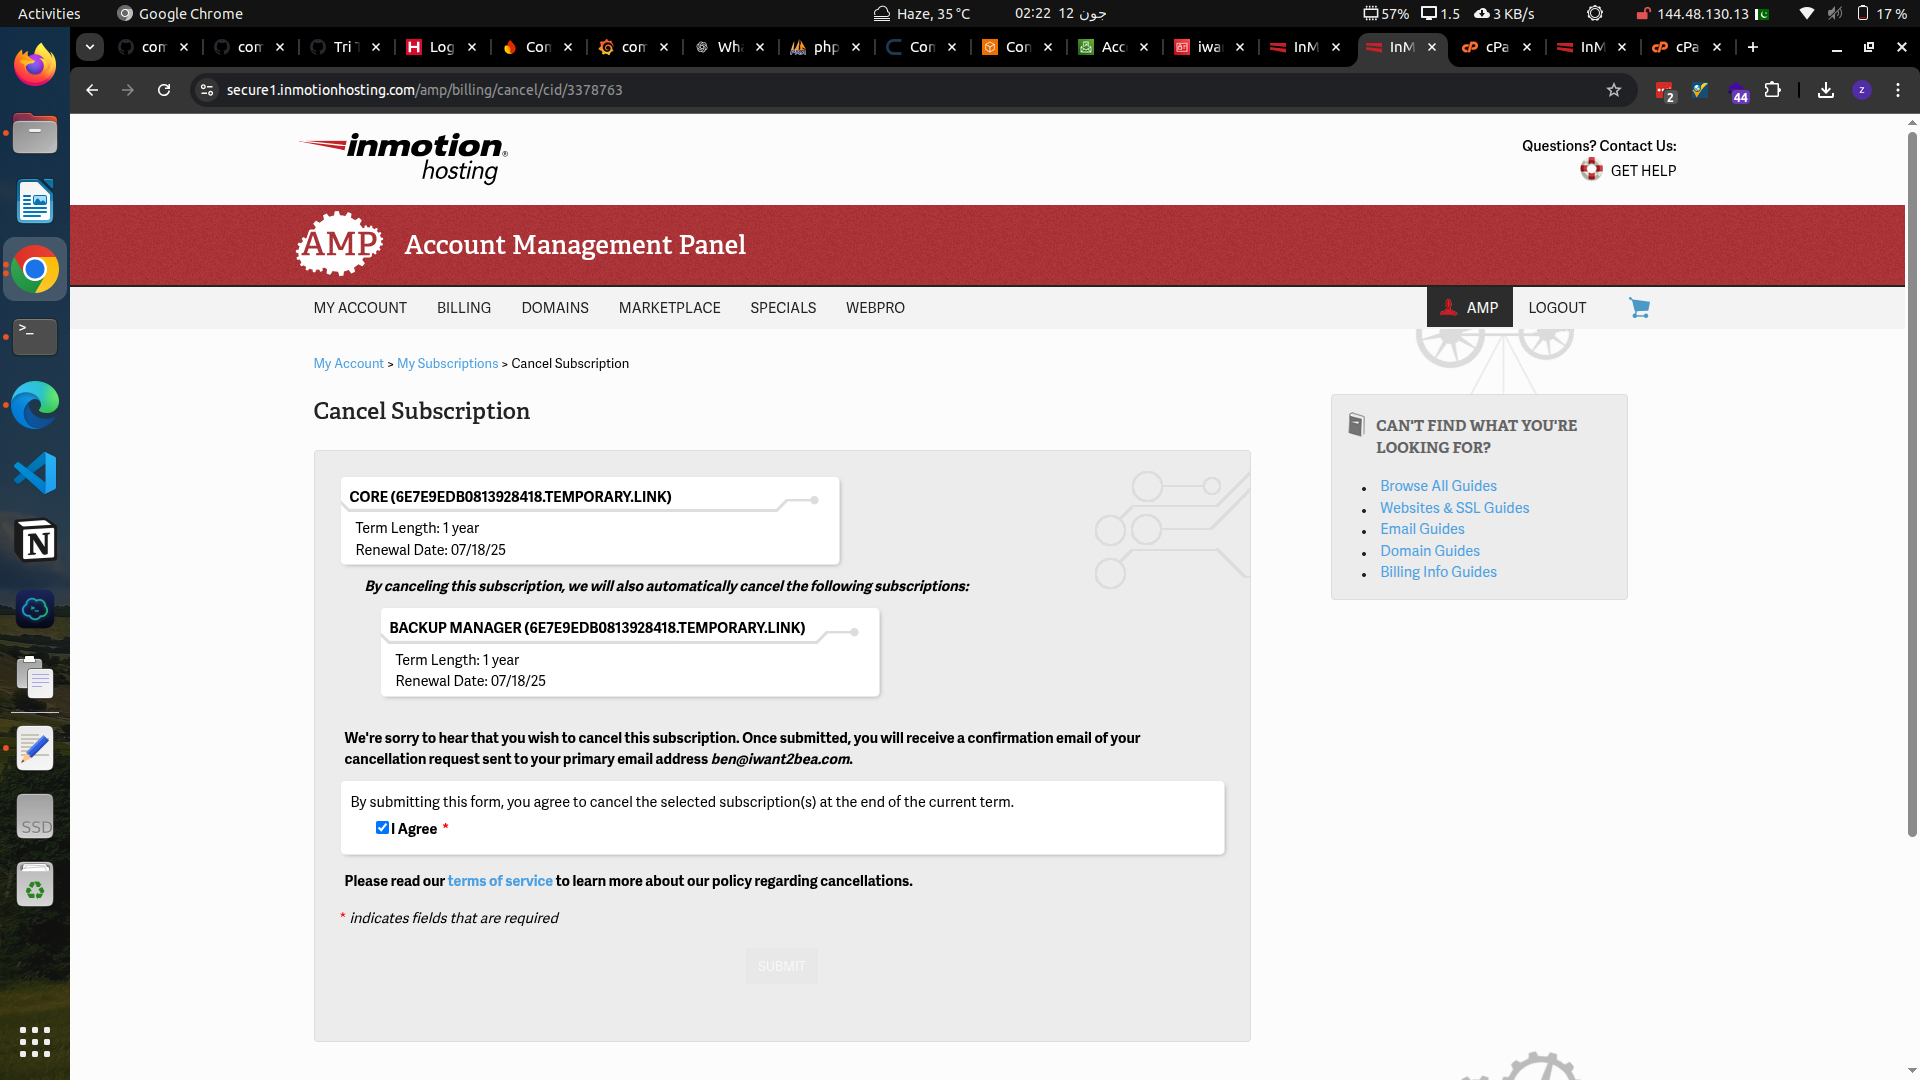This screenshot has width=1920, height=1080.
Task: Click the AMP logo badge
Action: 340,244
